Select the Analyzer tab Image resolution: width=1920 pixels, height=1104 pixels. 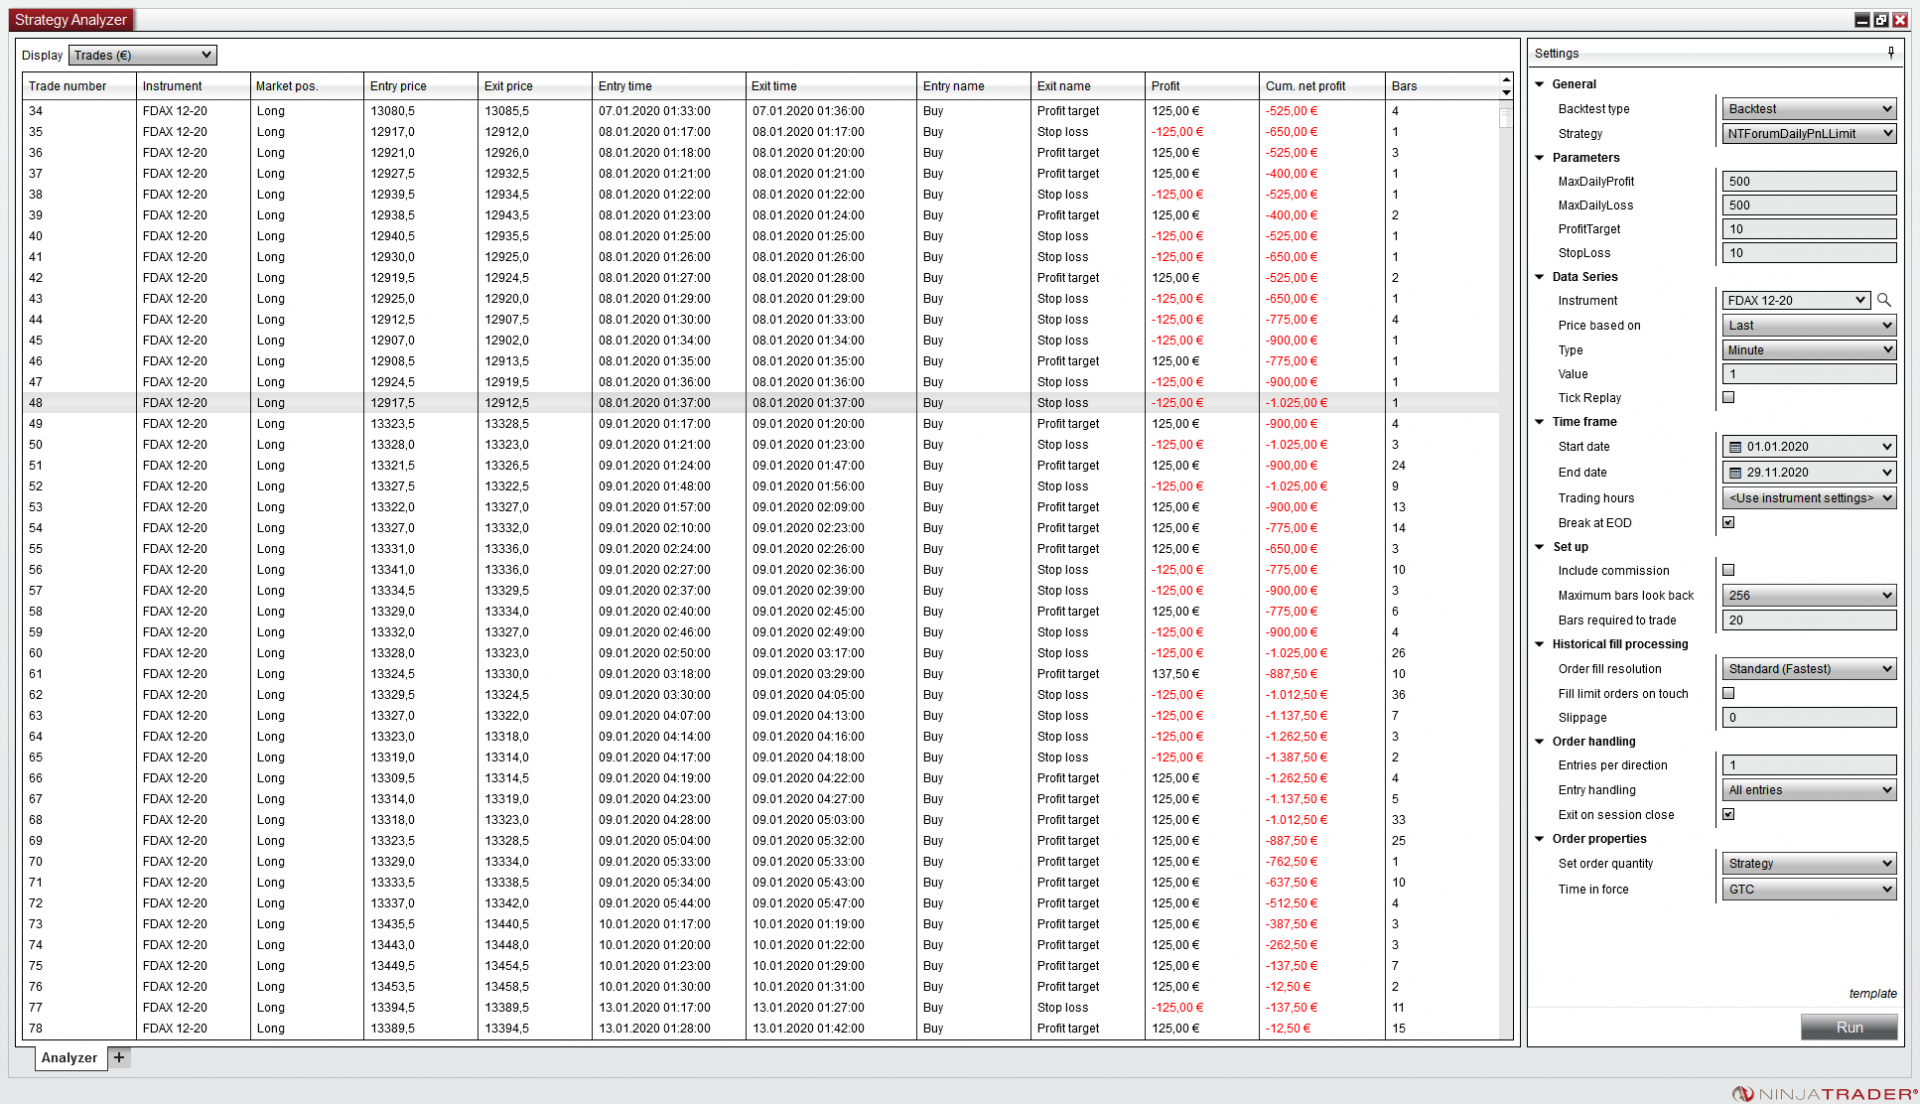69,1057
